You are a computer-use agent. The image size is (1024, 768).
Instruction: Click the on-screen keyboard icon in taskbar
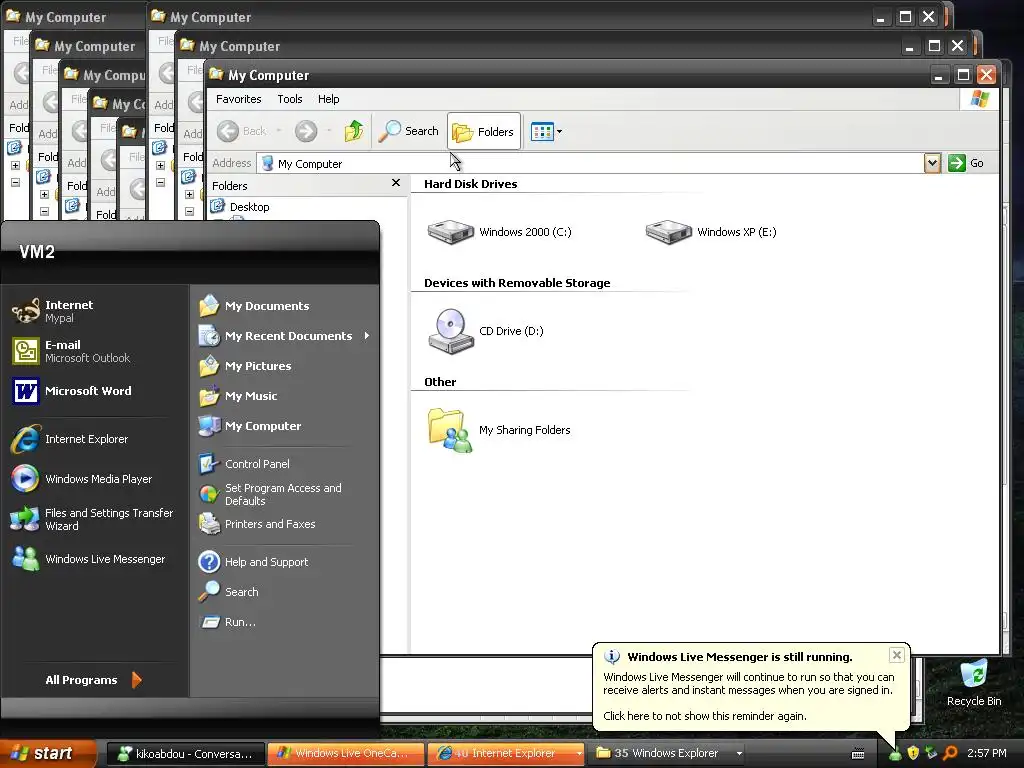coord(858,754)
